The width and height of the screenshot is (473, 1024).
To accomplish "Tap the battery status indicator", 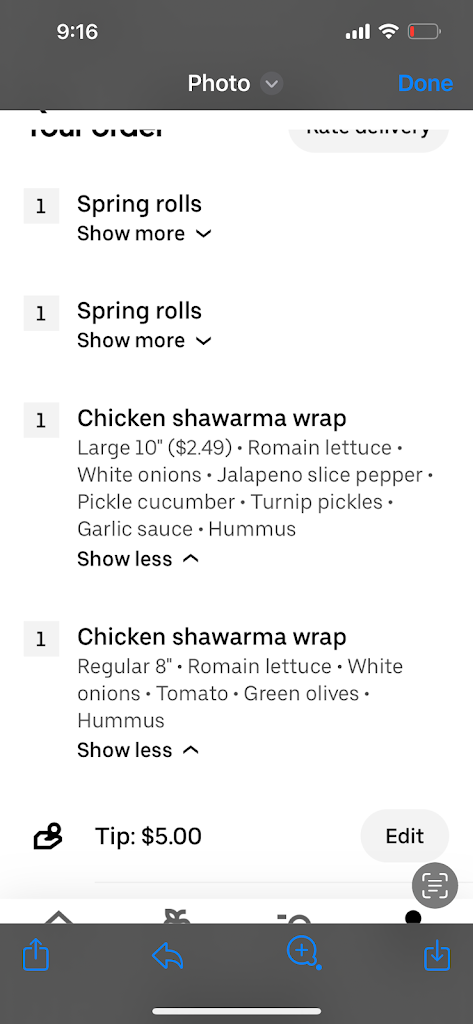I will click(424, 31).
